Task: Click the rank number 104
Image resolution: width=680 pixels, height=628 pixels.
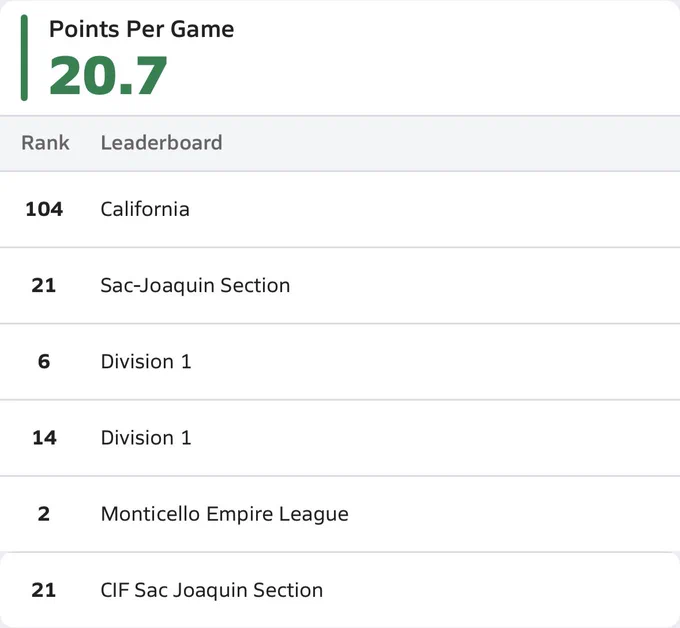Action: tap(44, 209)
